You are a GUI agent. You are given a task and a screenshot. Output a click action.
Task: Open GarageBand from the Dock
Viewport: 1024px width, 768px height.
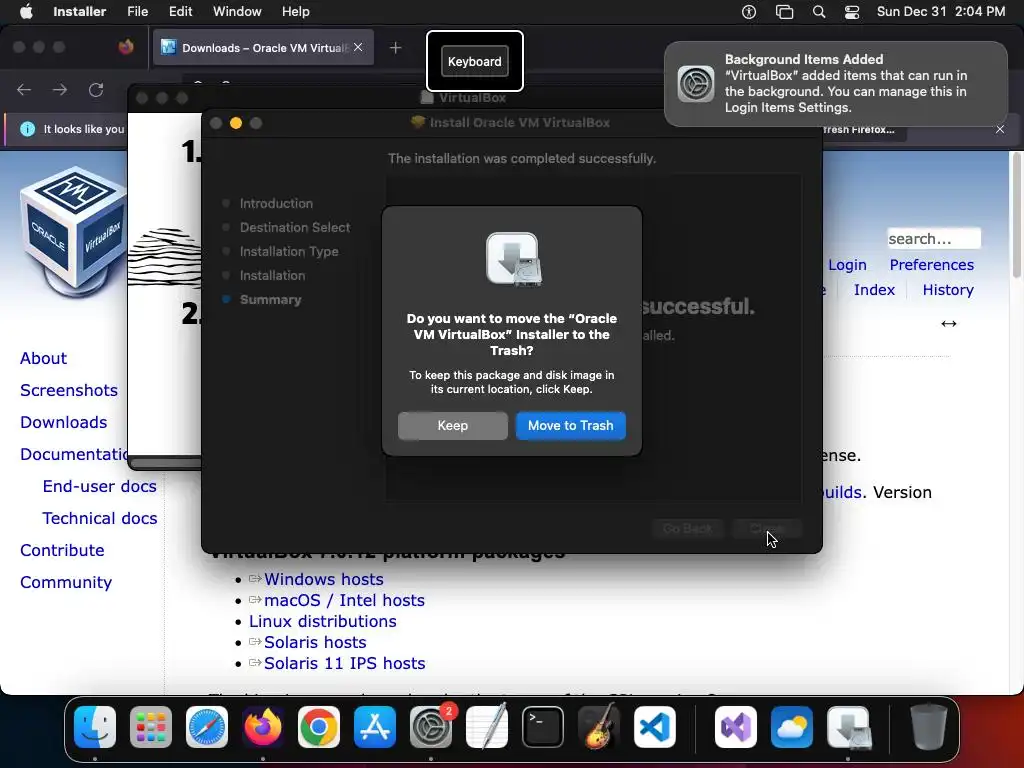pyautogui.click(x=599, y=726)
